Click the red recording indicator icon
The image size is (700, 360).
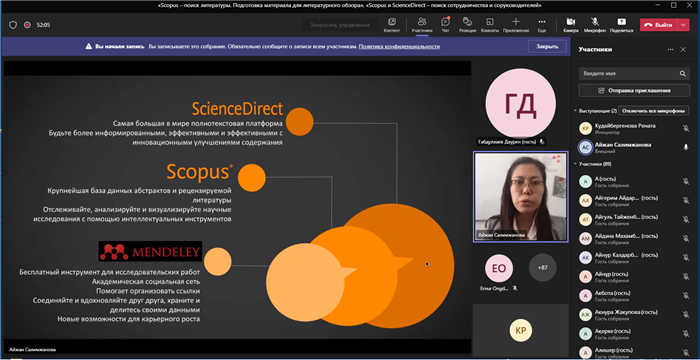(x=27, y=25)
